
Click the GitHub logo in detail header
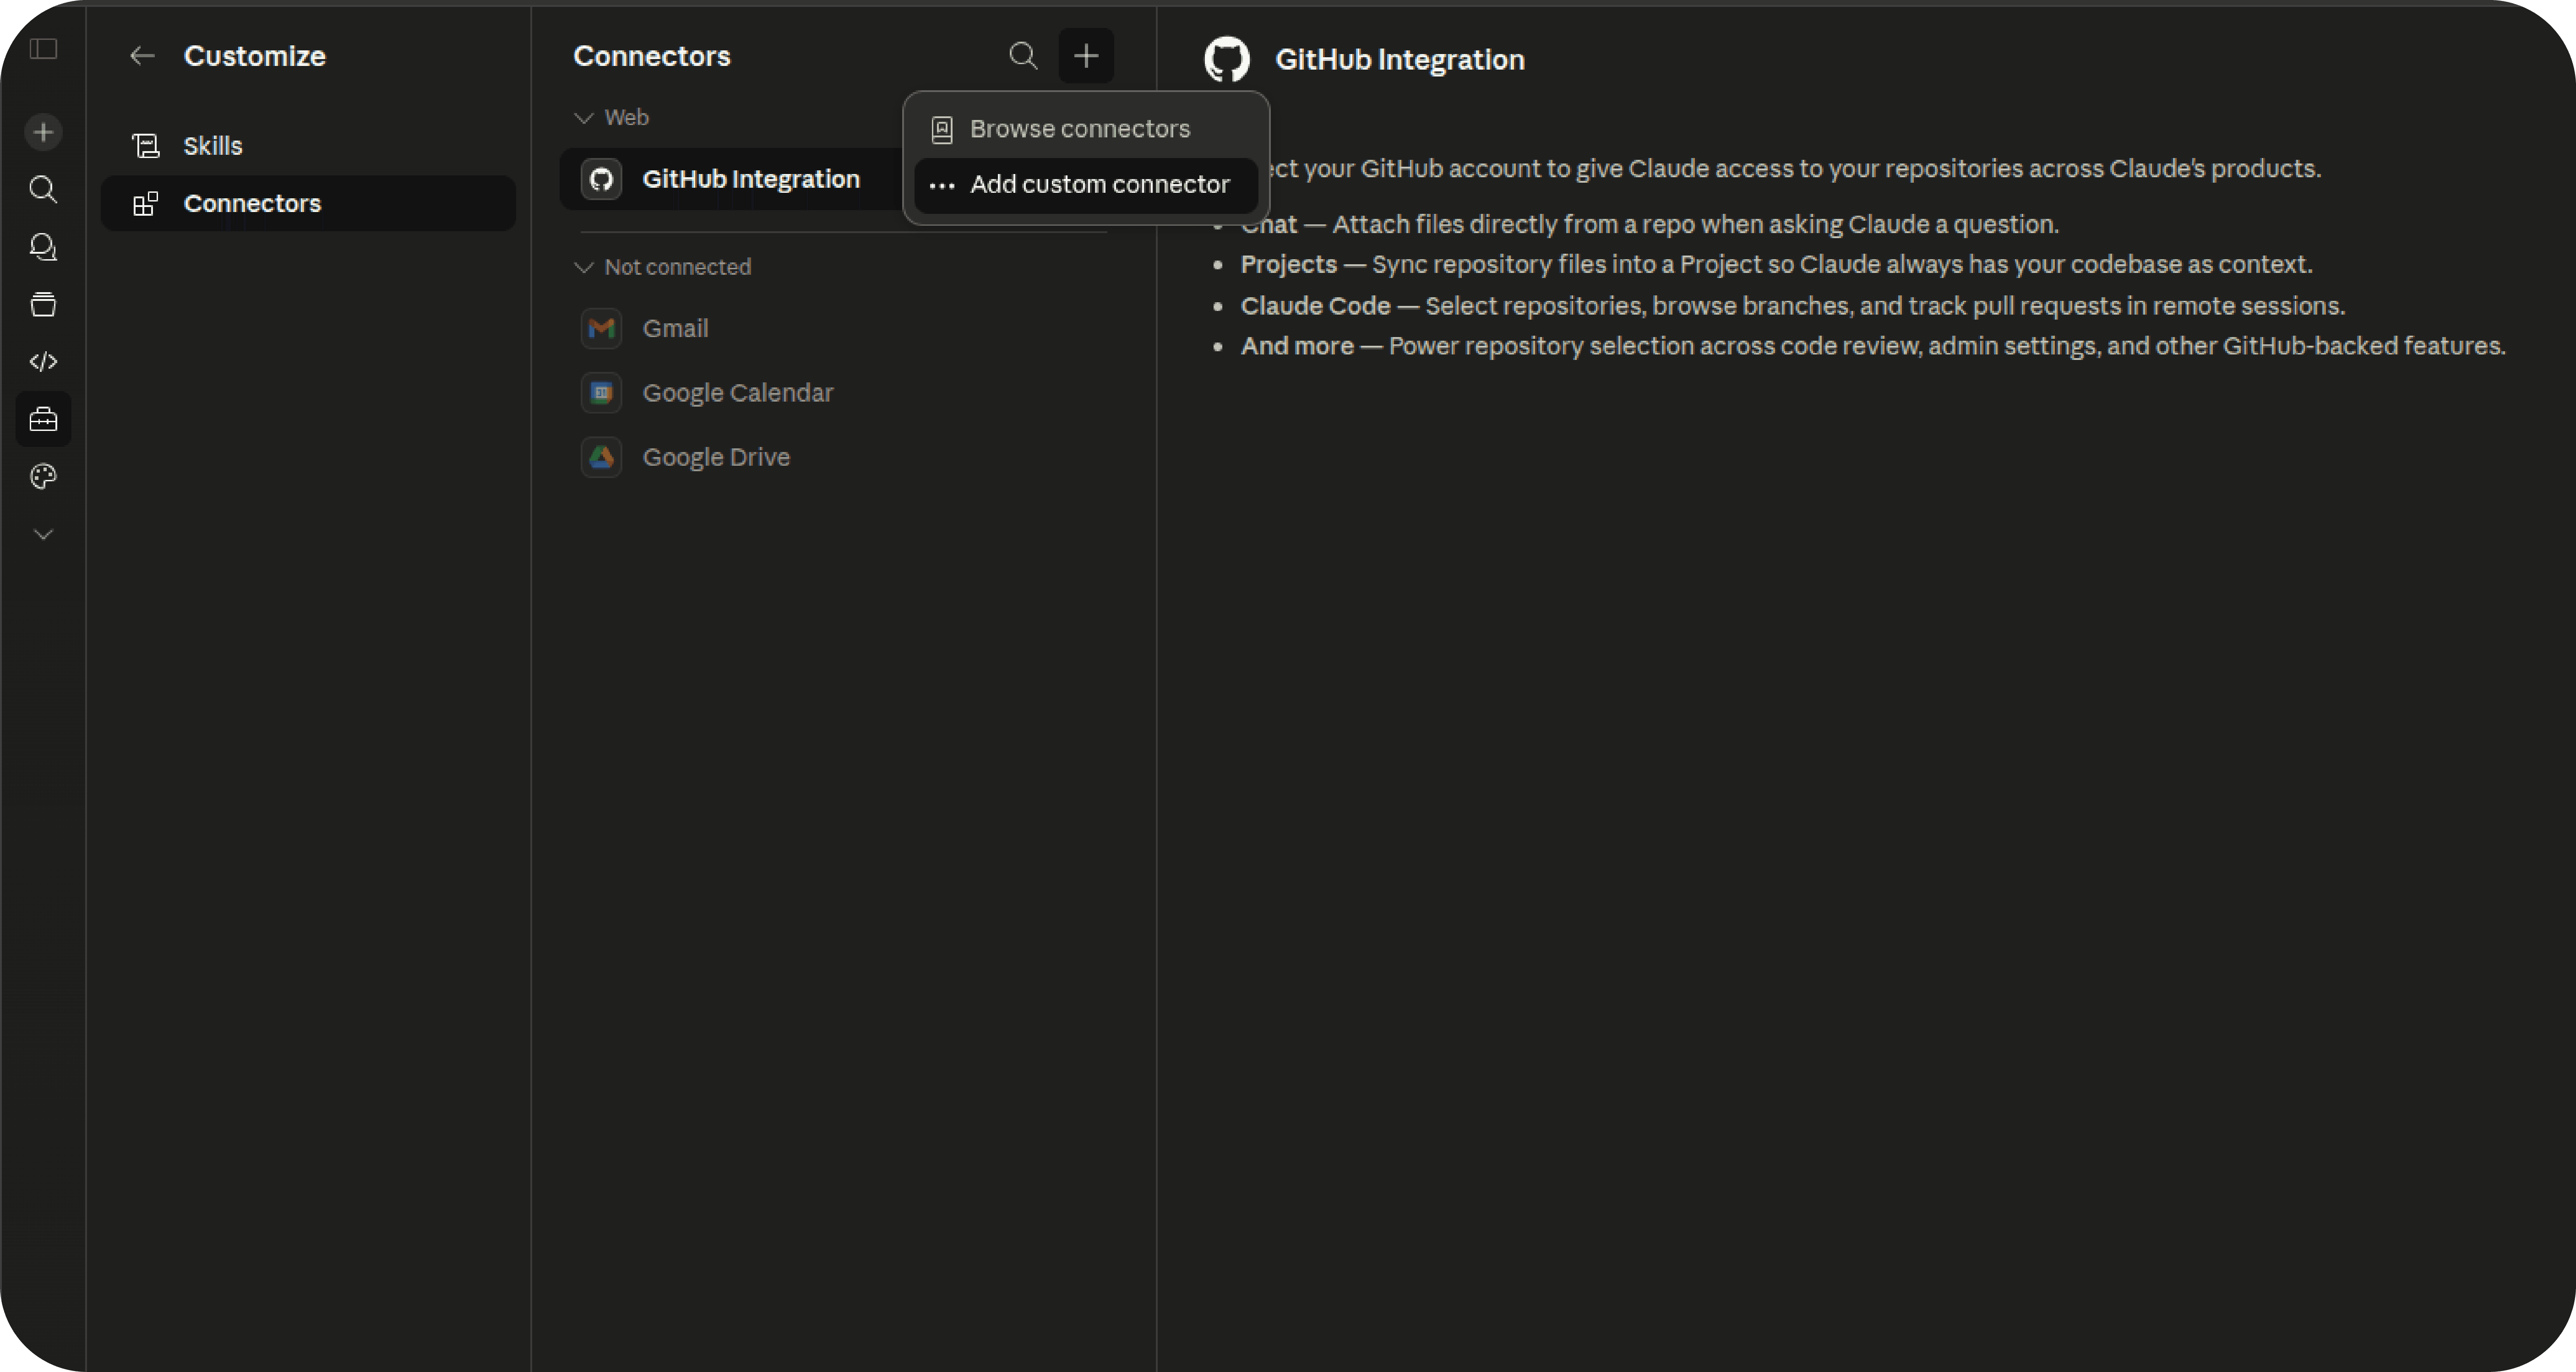point(1226,59)
